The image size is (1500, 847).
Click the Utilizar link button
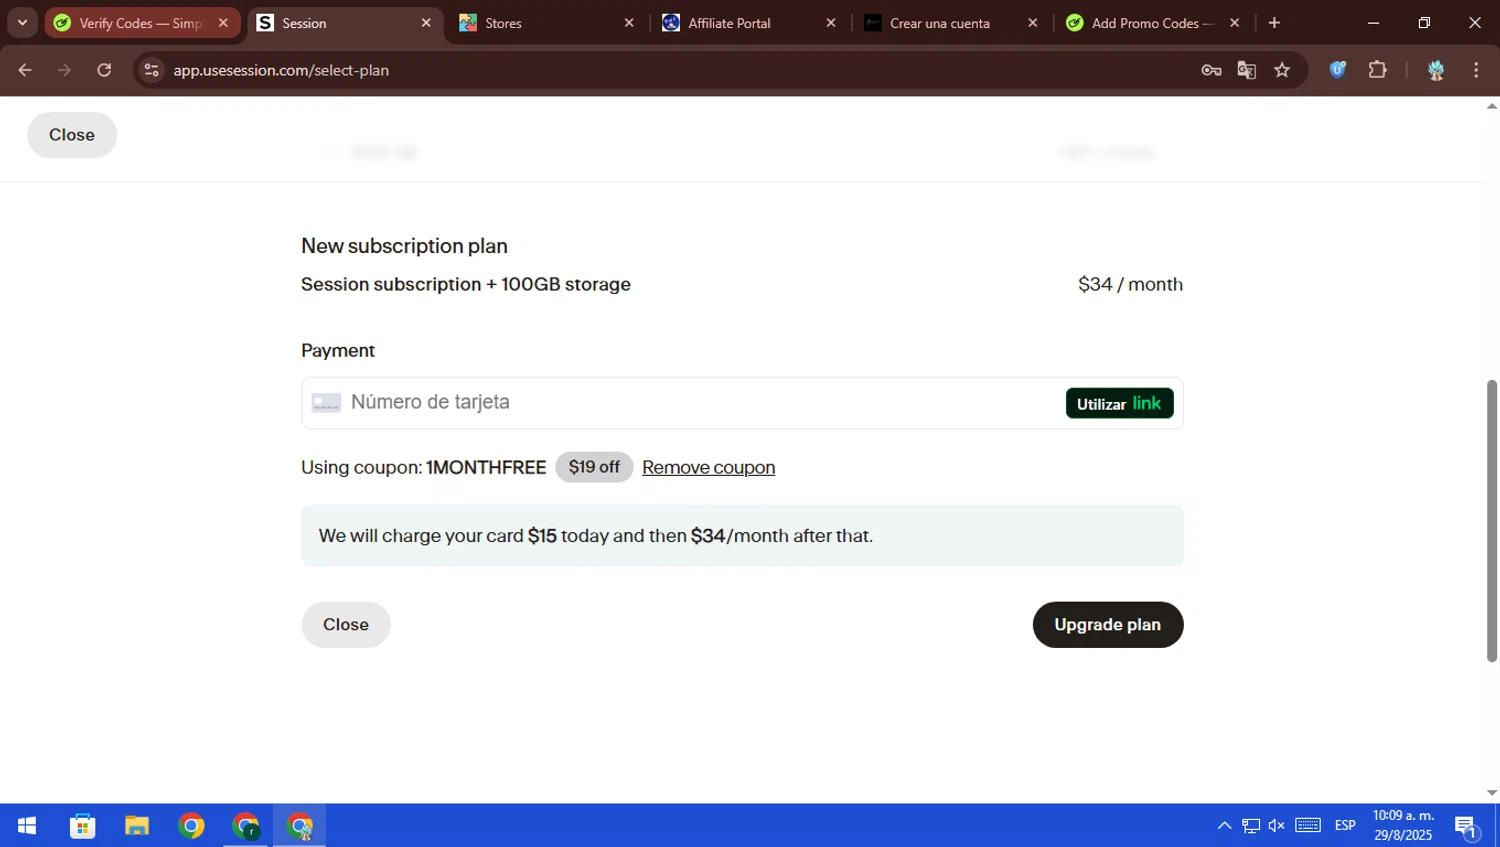(1119, 403)
